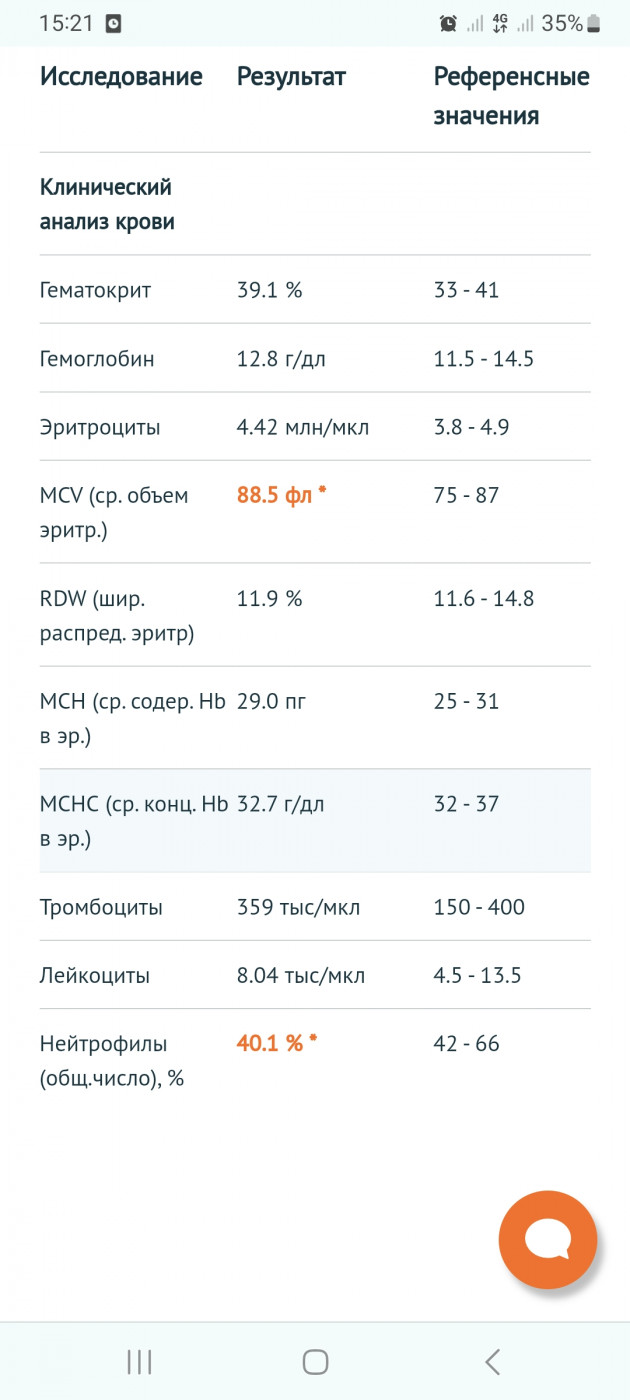The width and height of the screenshot is (630, 1400).
Task: Tap the alarm clock status icon
Action: pyautogui.click(x=449, y=23)
